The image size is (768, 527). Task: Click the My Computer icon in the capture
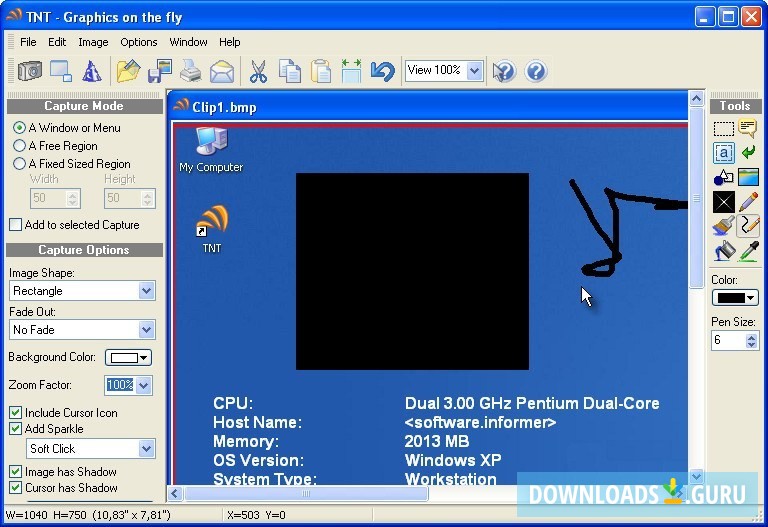211,149
